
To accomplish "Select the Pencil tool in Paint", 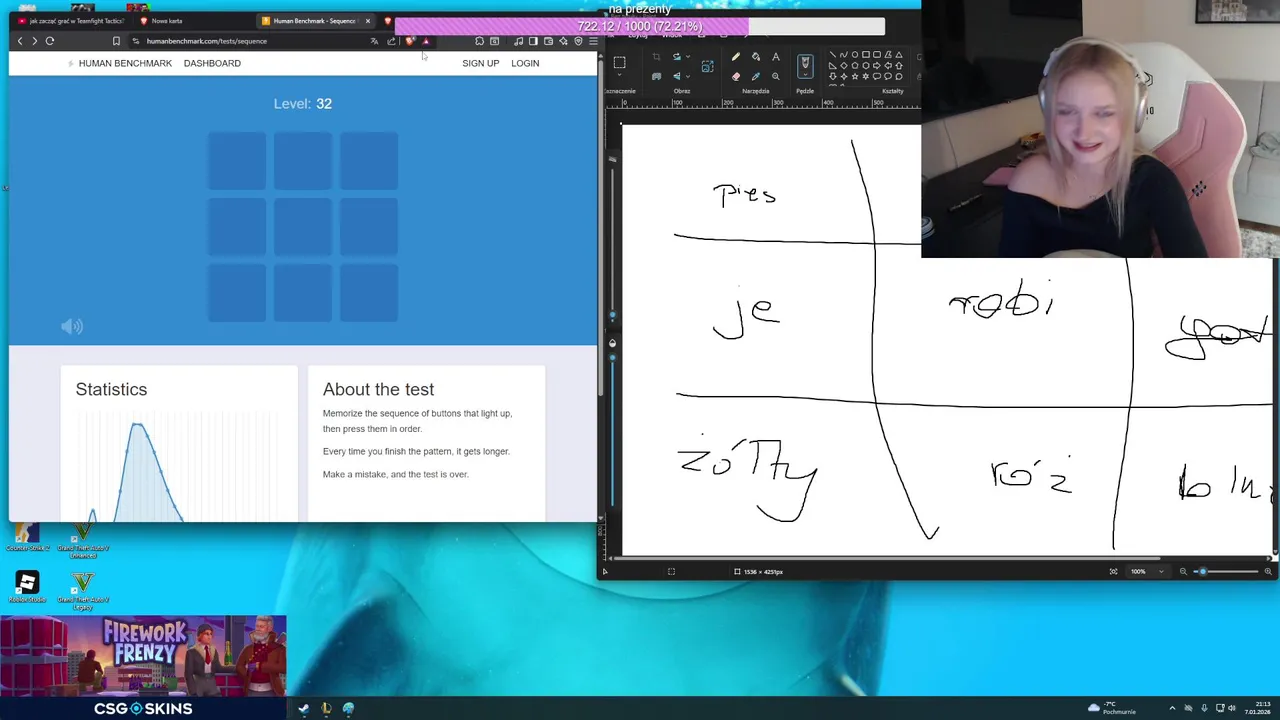I will 736,57.
